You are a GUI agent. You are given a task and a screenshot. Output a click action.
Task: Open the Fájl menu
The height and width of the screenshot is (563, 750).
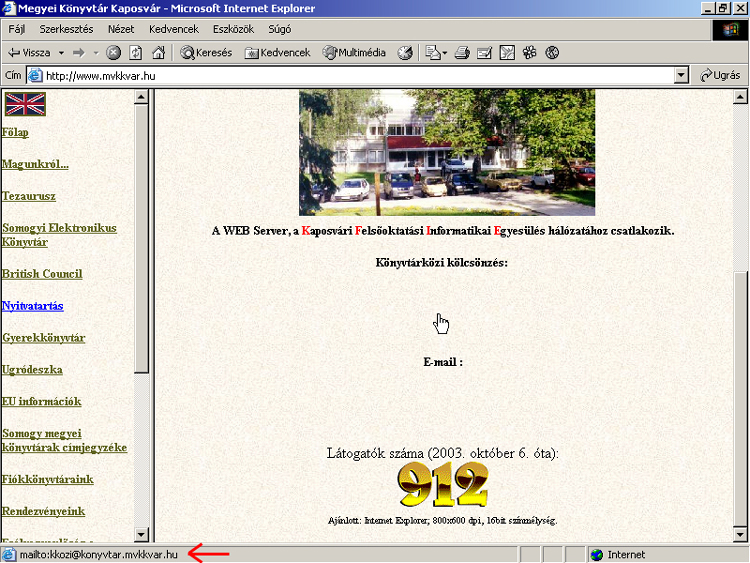pyautogui.click(x=16, y=29)
